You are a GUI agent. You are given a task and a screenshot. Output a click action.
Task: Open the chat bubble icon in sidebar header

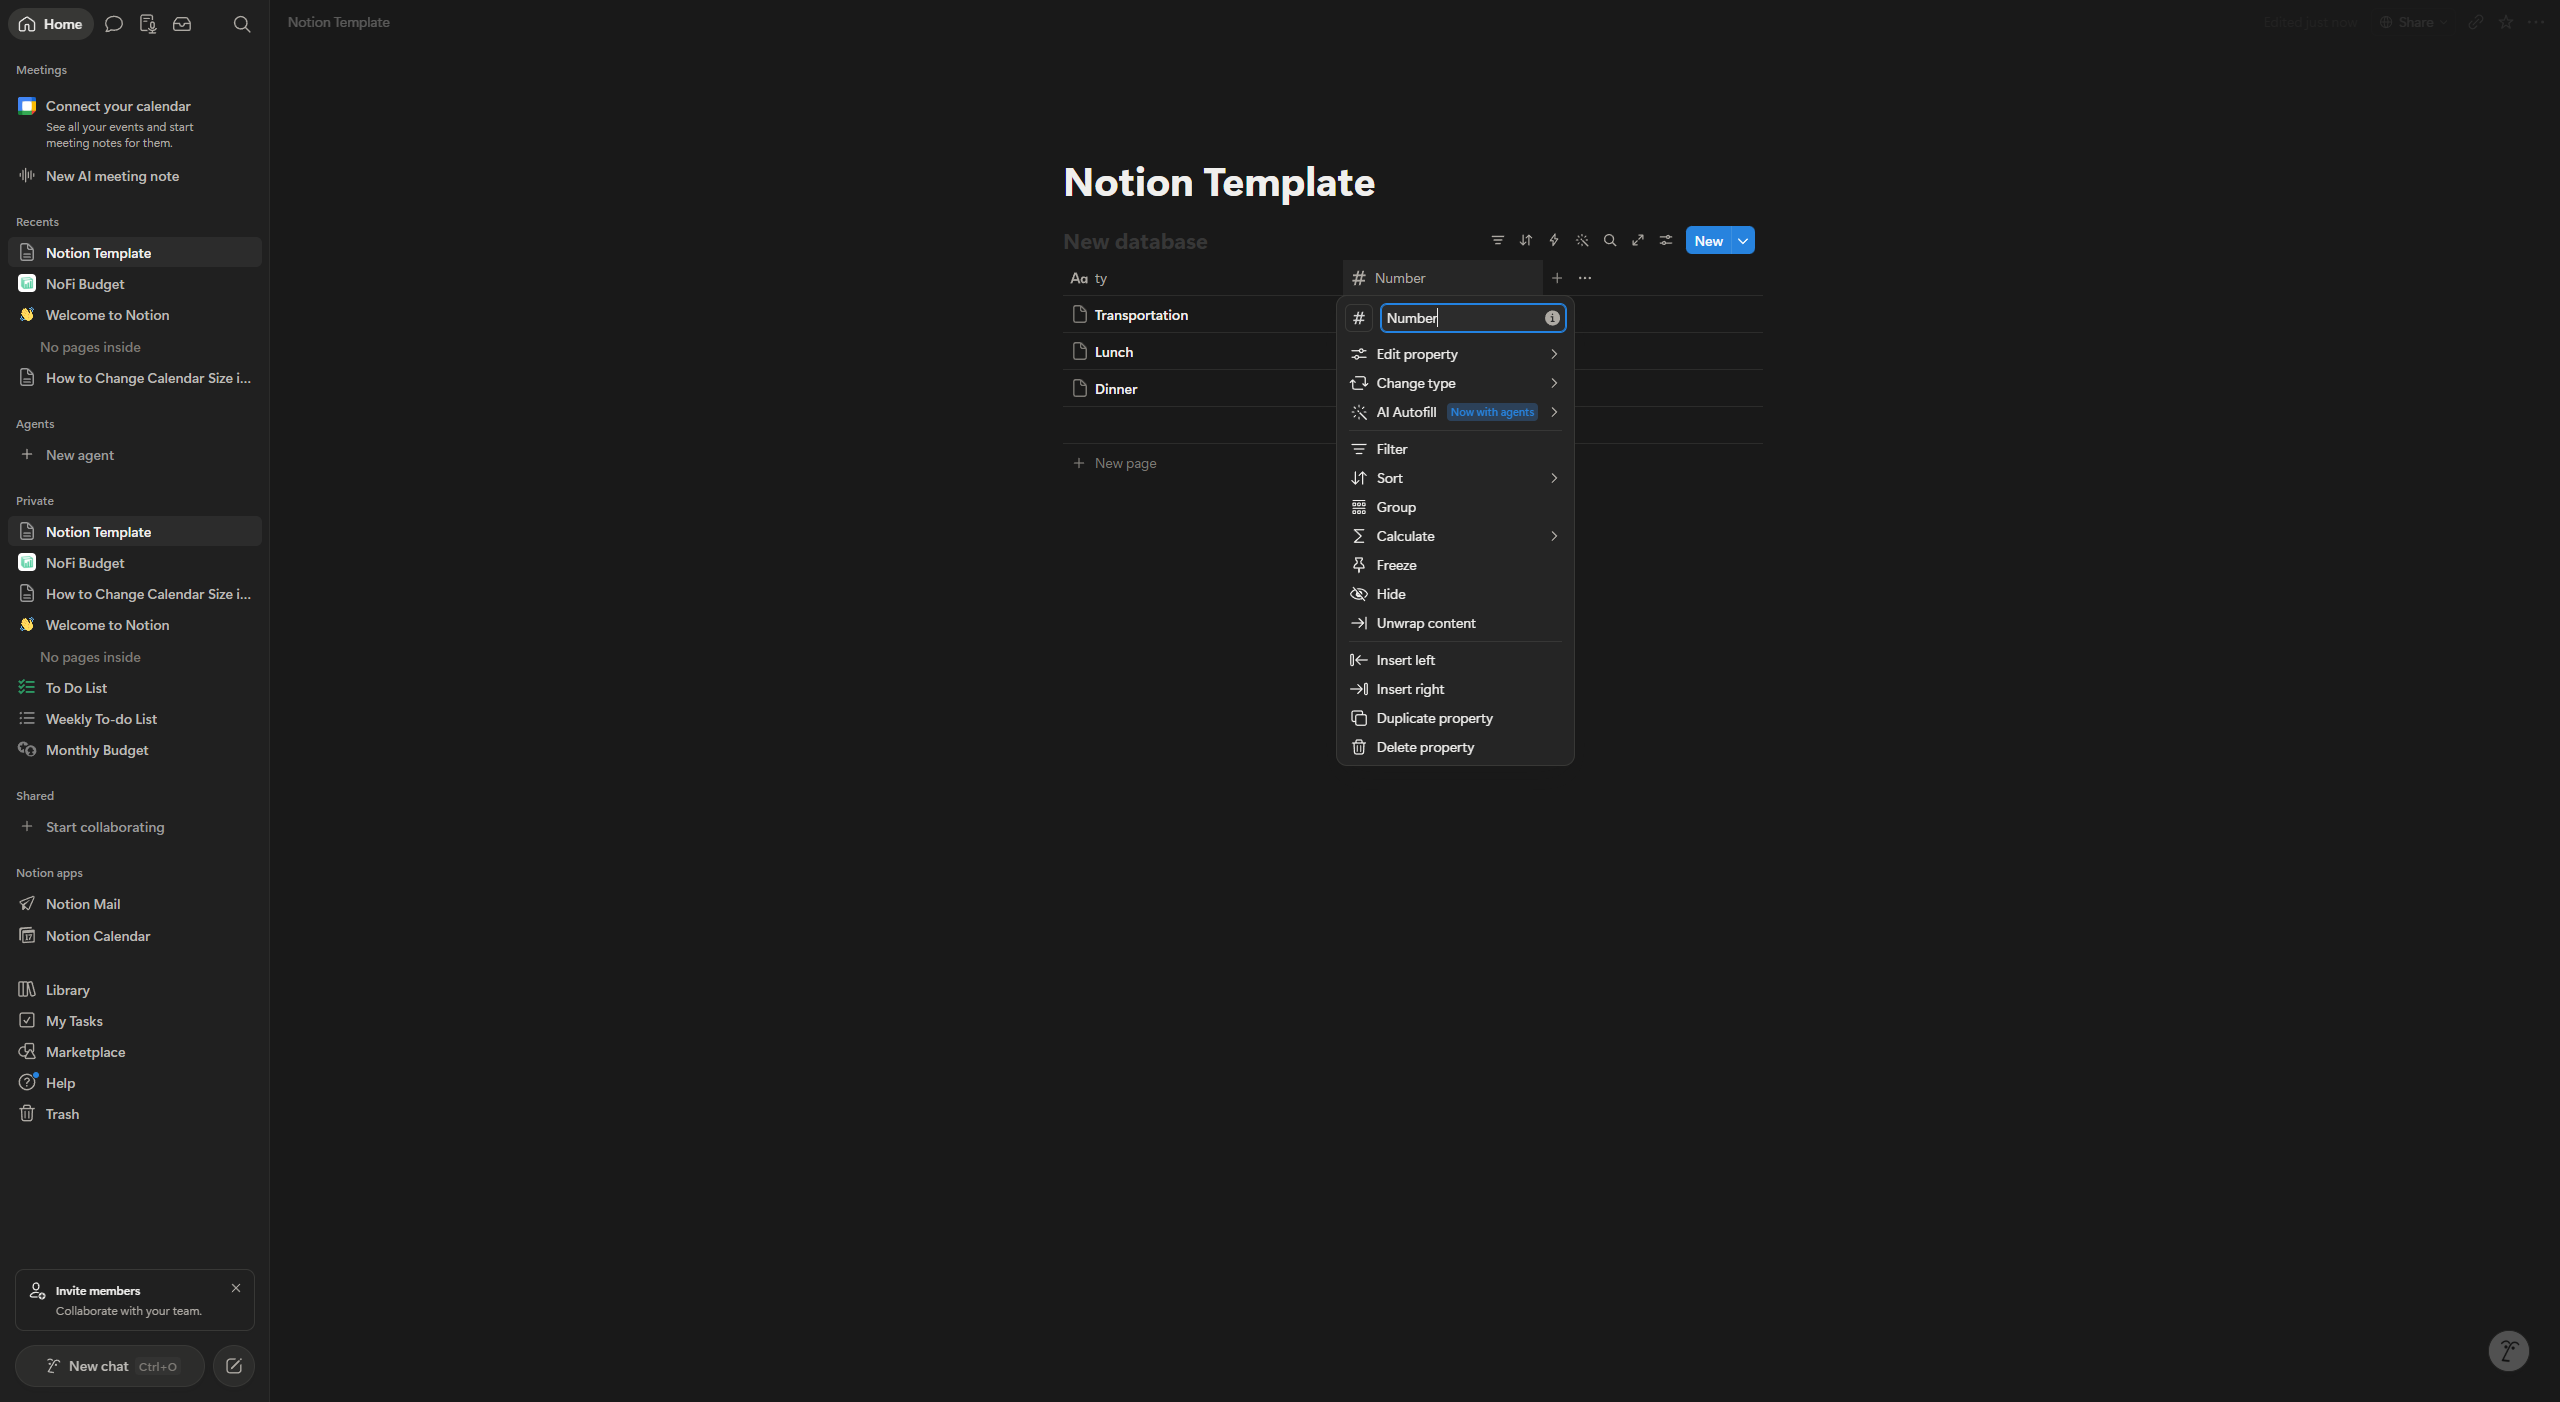(114, 24)
